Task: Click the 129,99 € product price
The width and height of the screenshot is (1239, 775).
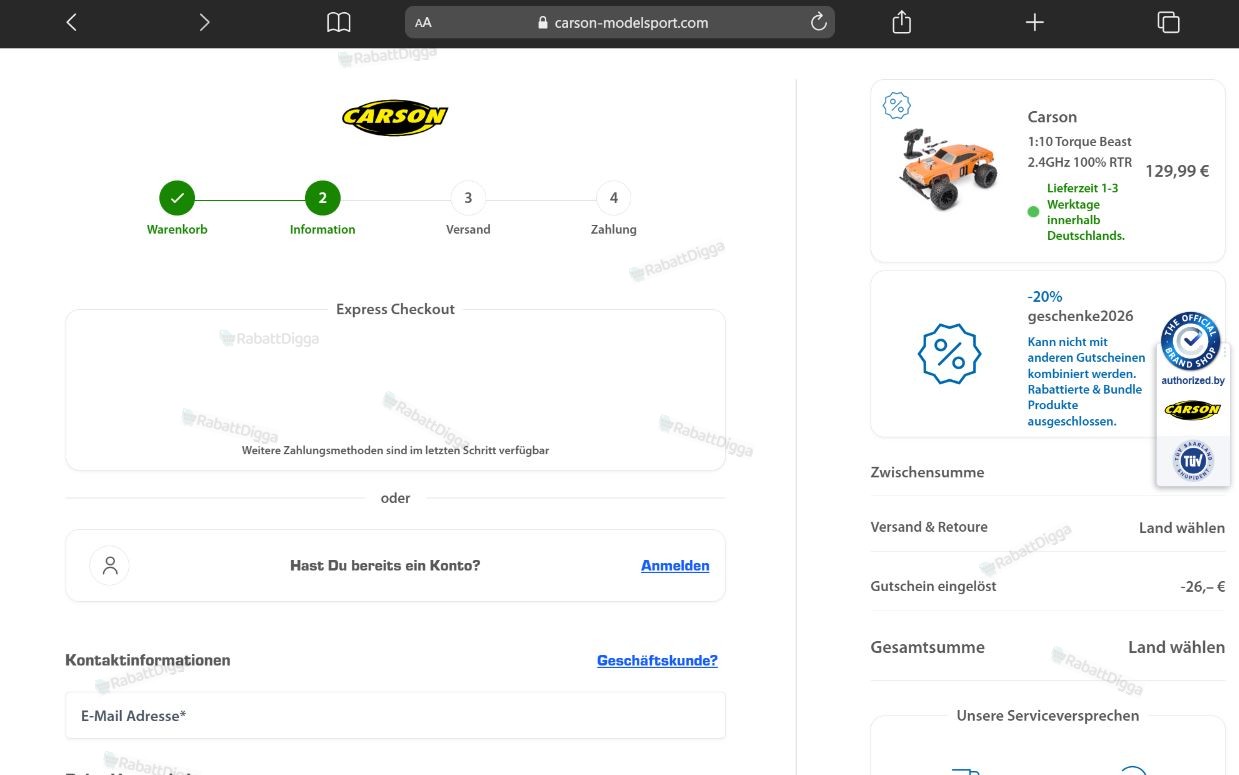Action: pyautogui.click(x=1177, y=171)
